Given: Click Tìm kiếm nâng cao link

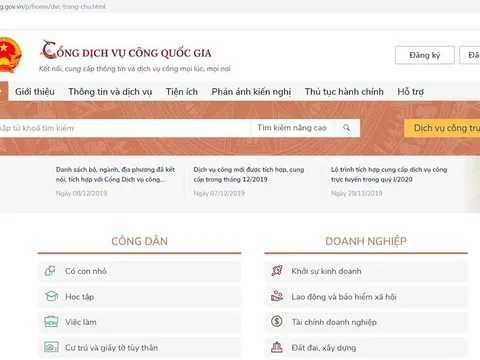Looking at the screenshot, I should pyautogui.click(x=292, y=128).
